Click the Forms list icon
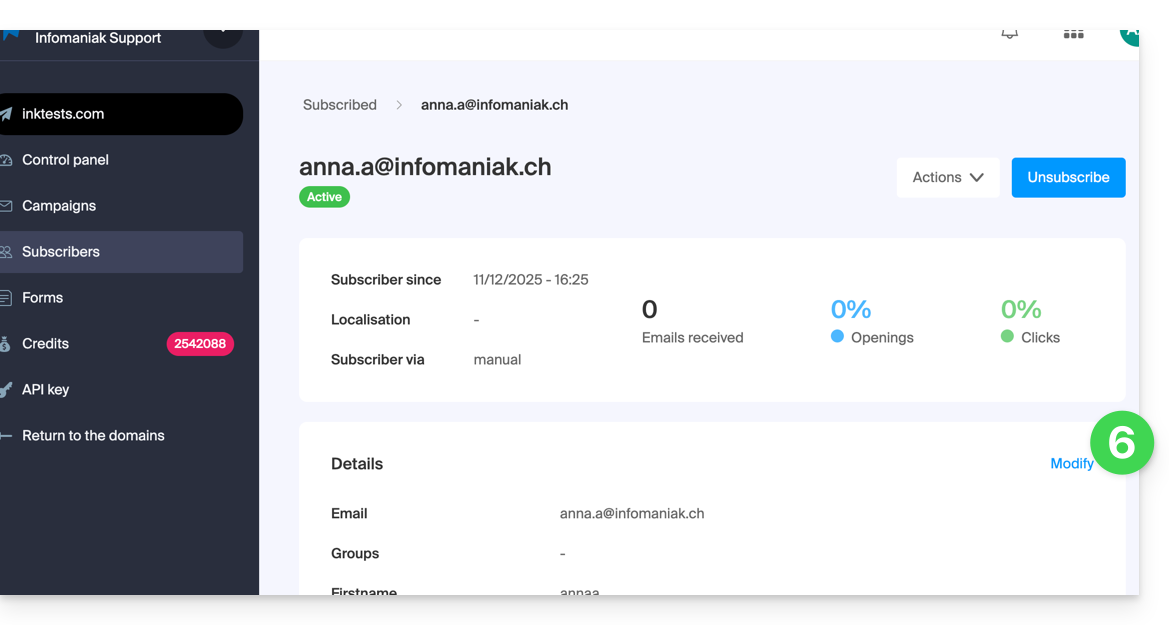 click(6, 298)
